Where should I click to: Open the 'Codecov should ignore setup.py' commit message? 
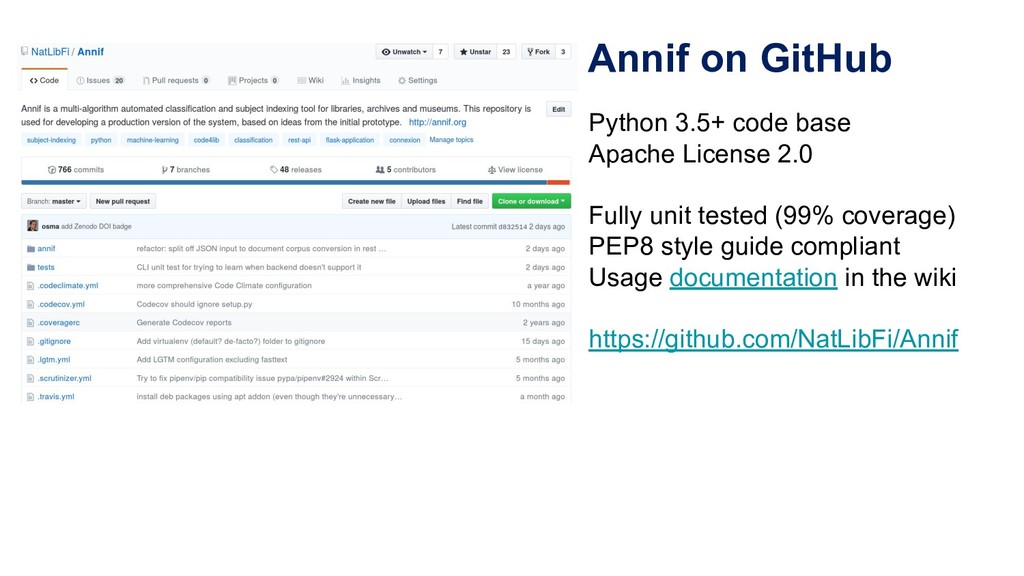194,304
